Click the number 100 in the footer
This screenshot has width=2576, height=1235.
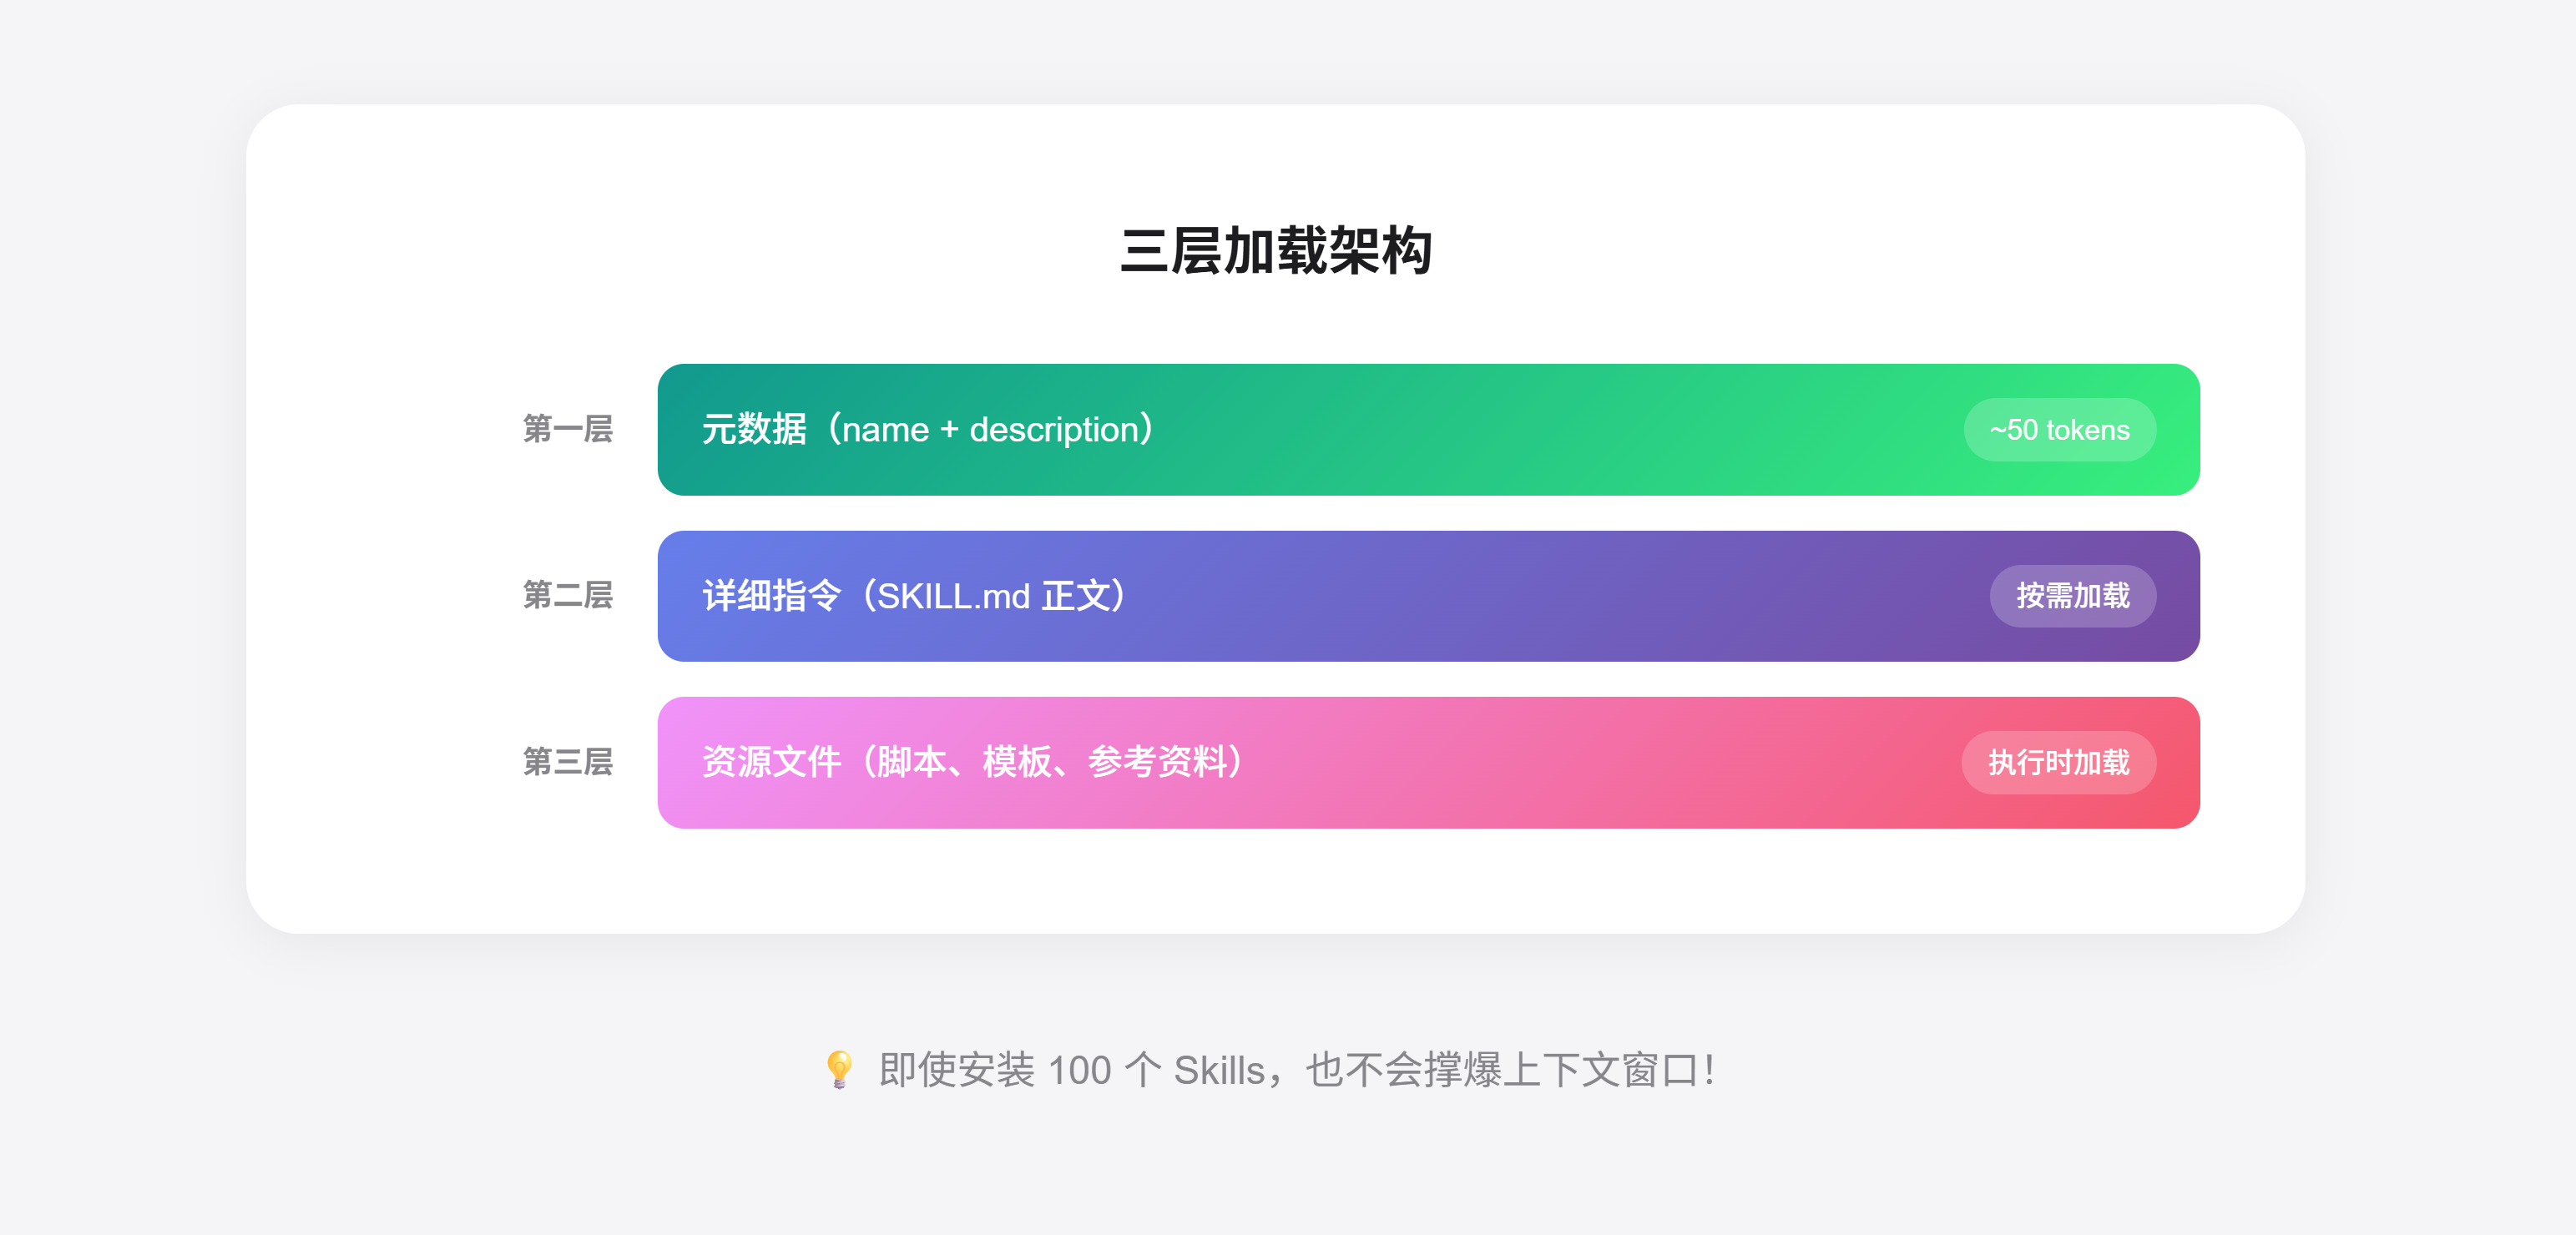coord(1079,1071)
